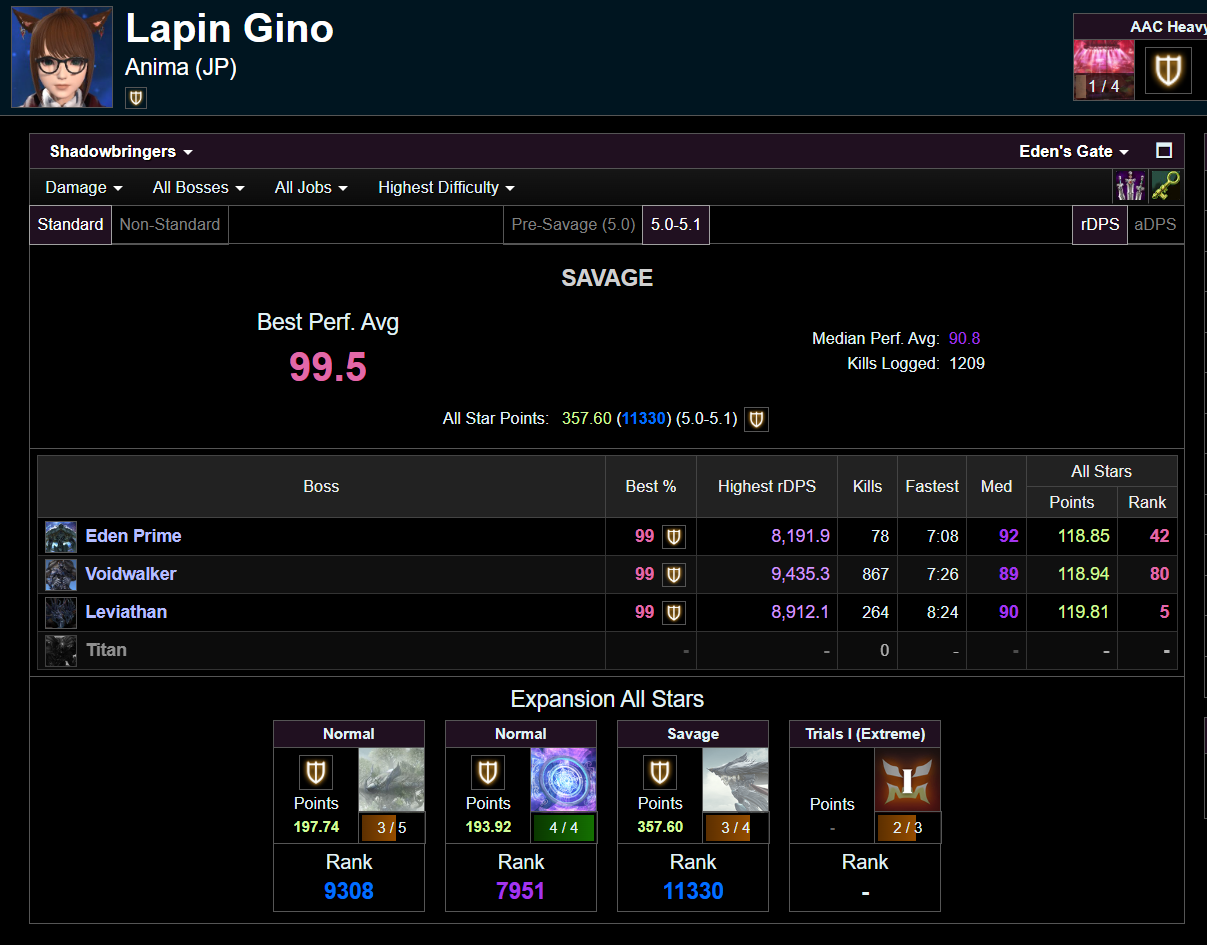
Task: Click Voidwalker's fastest kill 7:26
Action: pyautogui.click(x=942, y=574)
